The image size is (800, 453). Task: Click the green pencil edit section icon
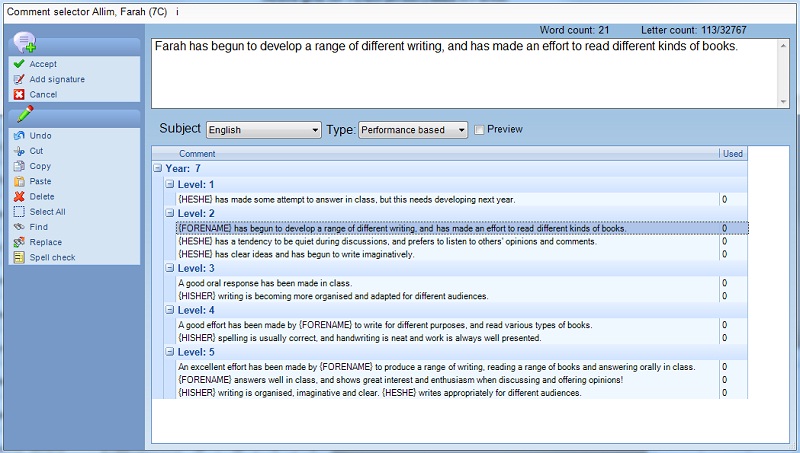[x=25, y=114]
